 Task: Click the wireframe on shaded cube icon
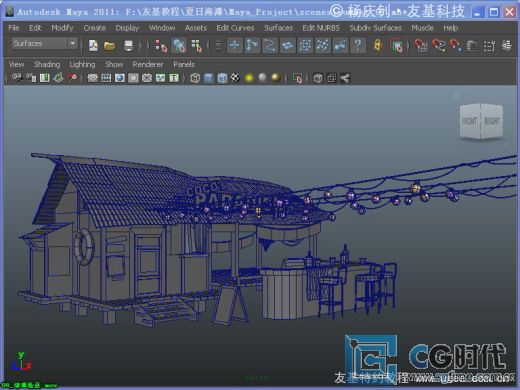[x=222, y=78]
